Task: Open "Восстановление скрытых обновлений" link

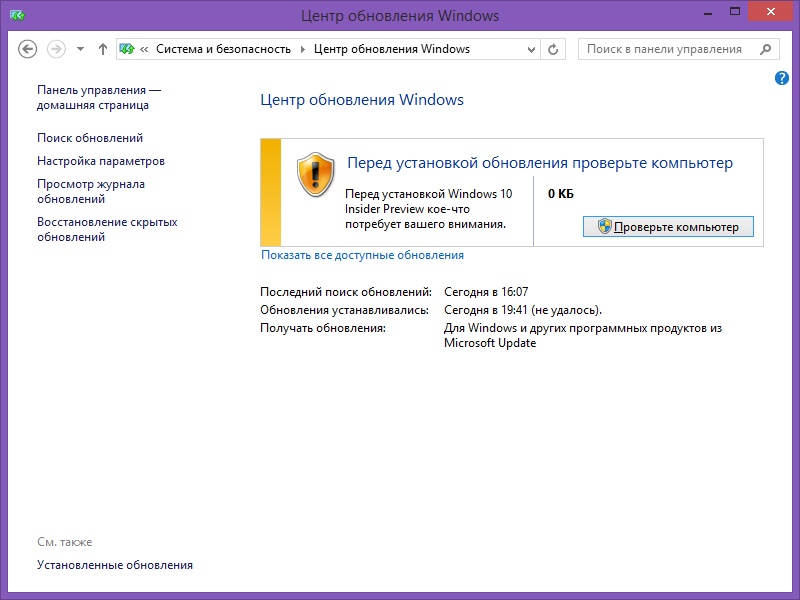Action: (x=107, y=230)
